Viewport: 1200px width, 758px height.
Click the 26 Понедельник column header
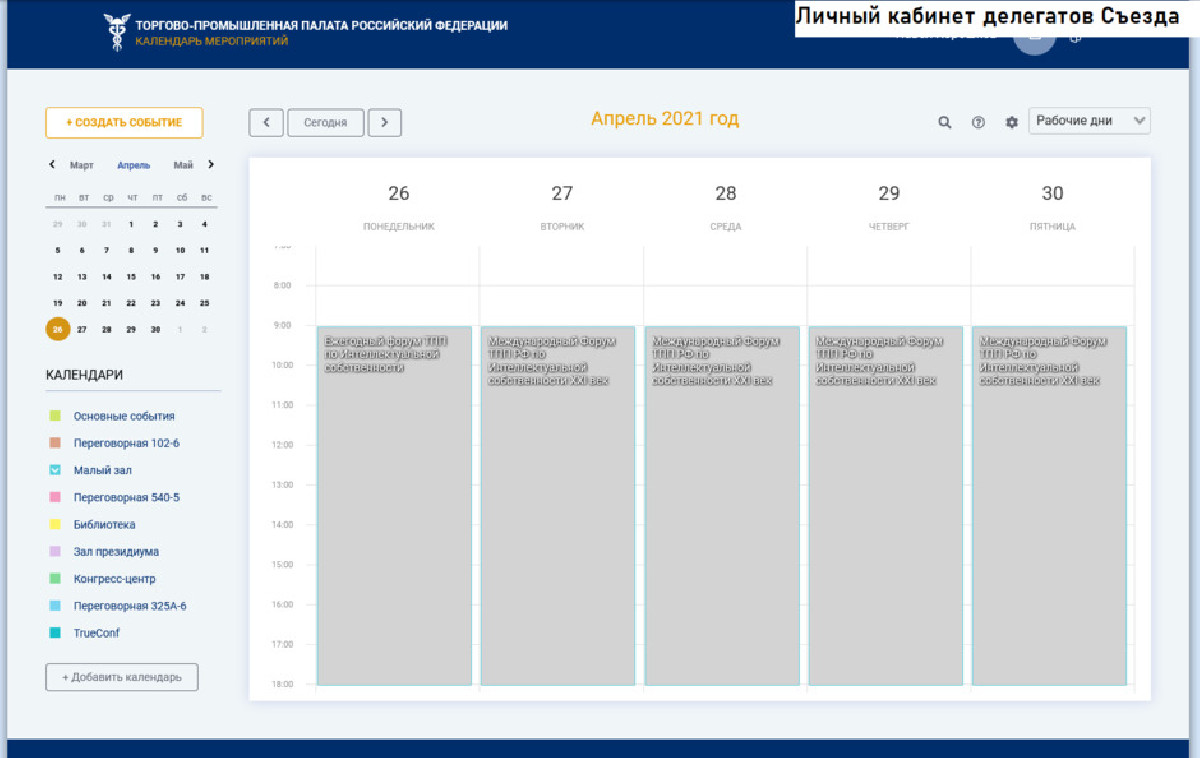(399, 207)
